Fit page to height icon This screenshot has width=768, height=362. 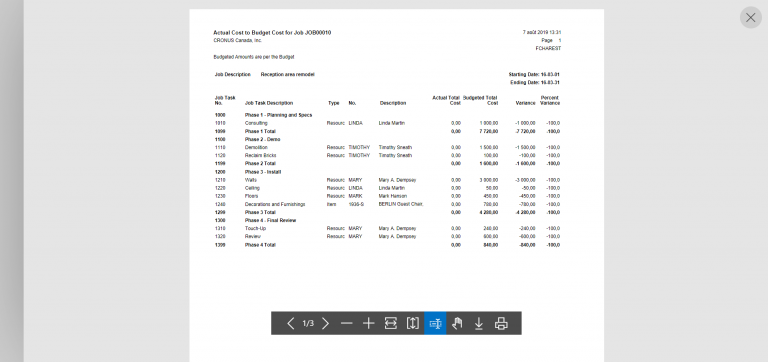click(412, 323)
